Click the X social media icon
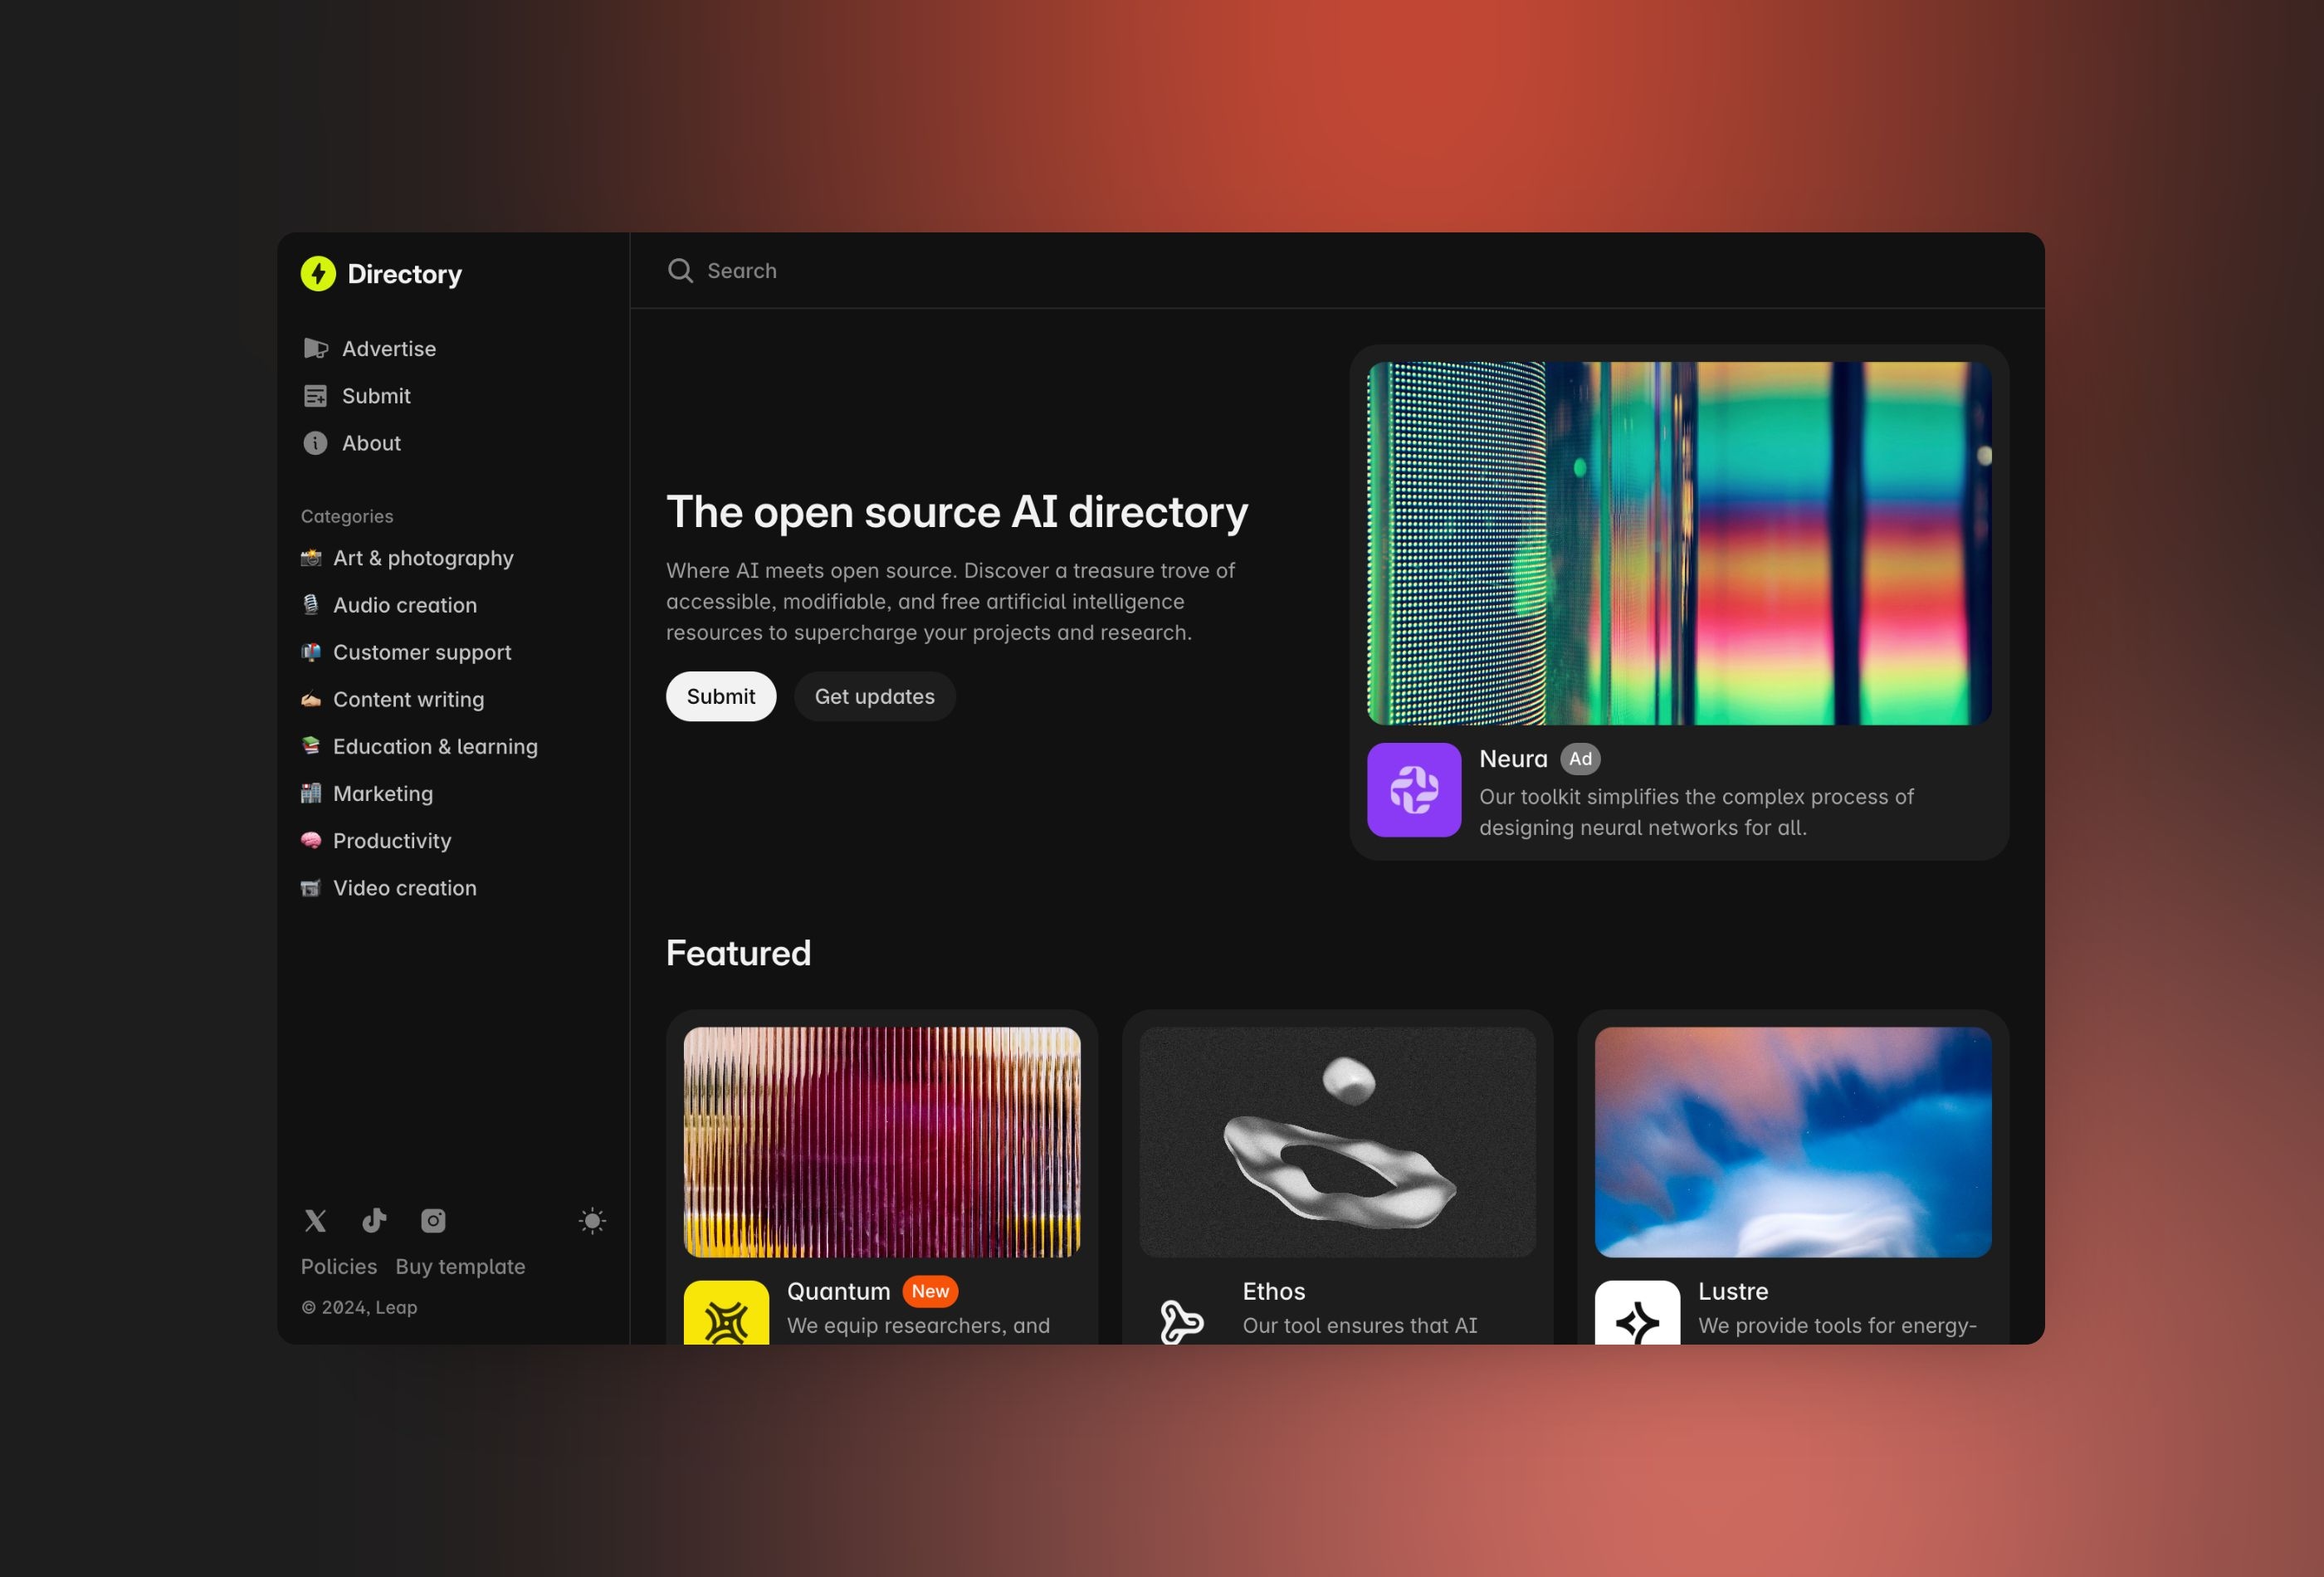This screenshot has height=1577, width=2324. (x=313, y=1218)
